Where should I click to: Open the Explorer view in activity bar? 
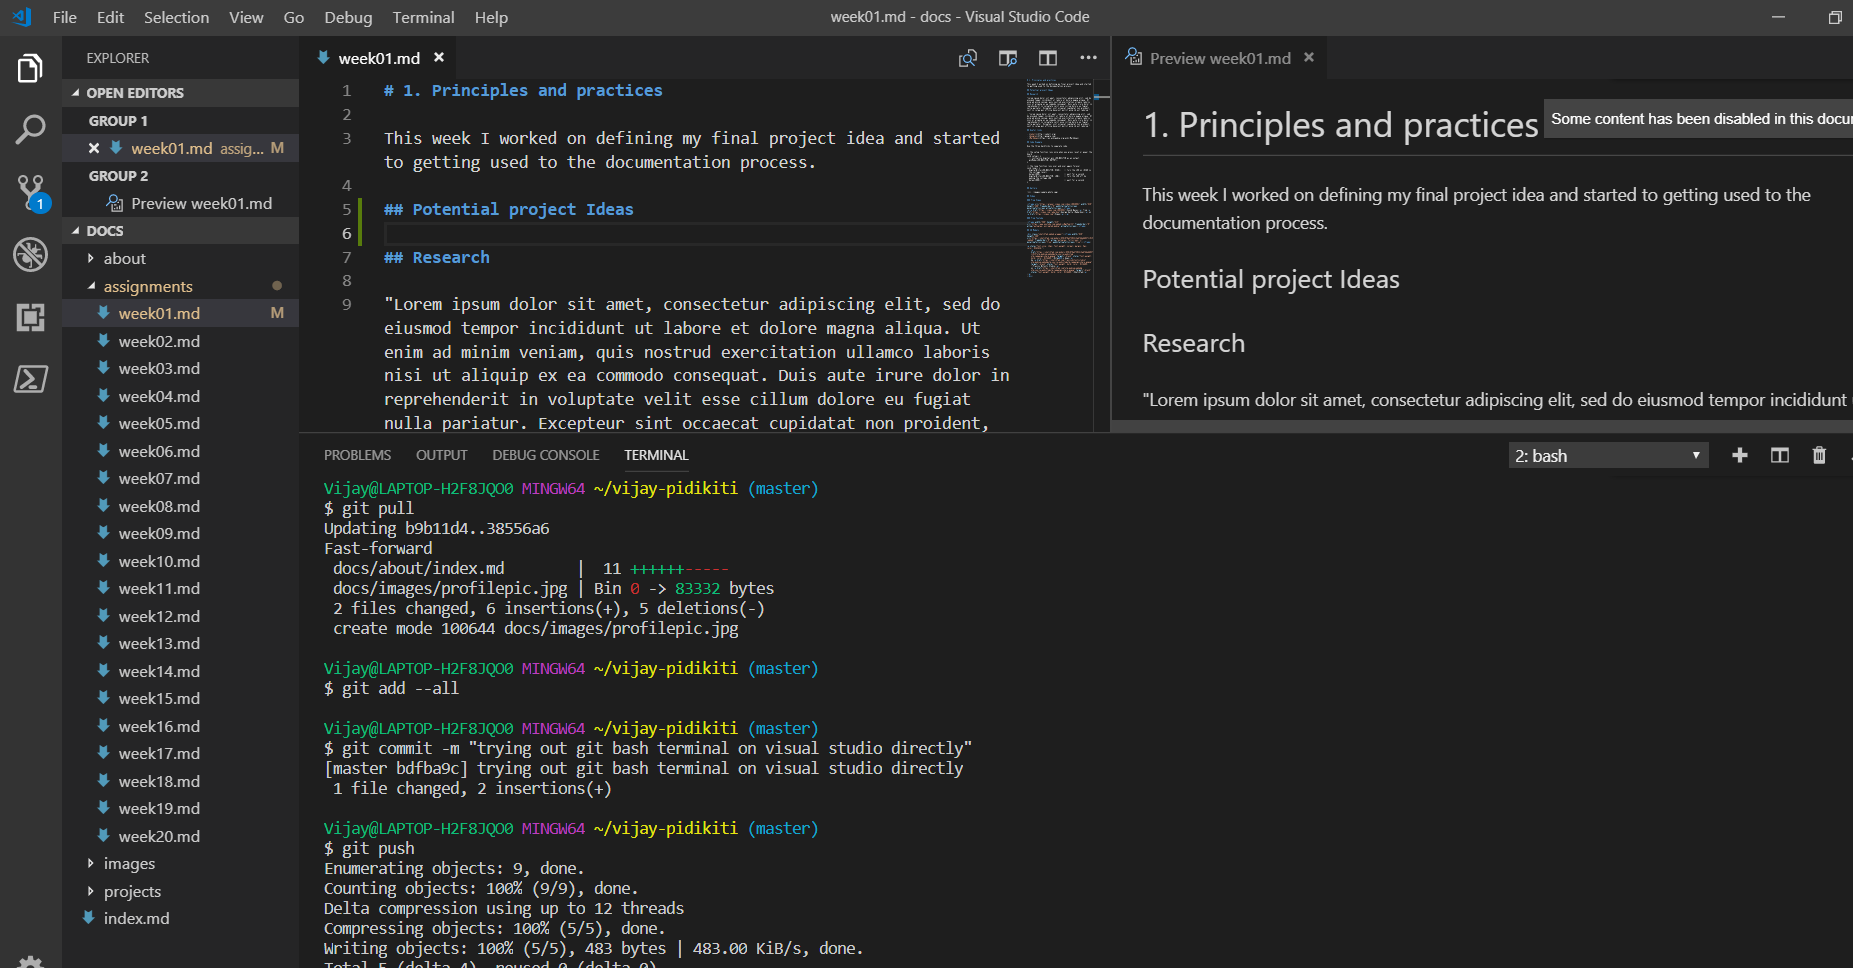point(30,69)
